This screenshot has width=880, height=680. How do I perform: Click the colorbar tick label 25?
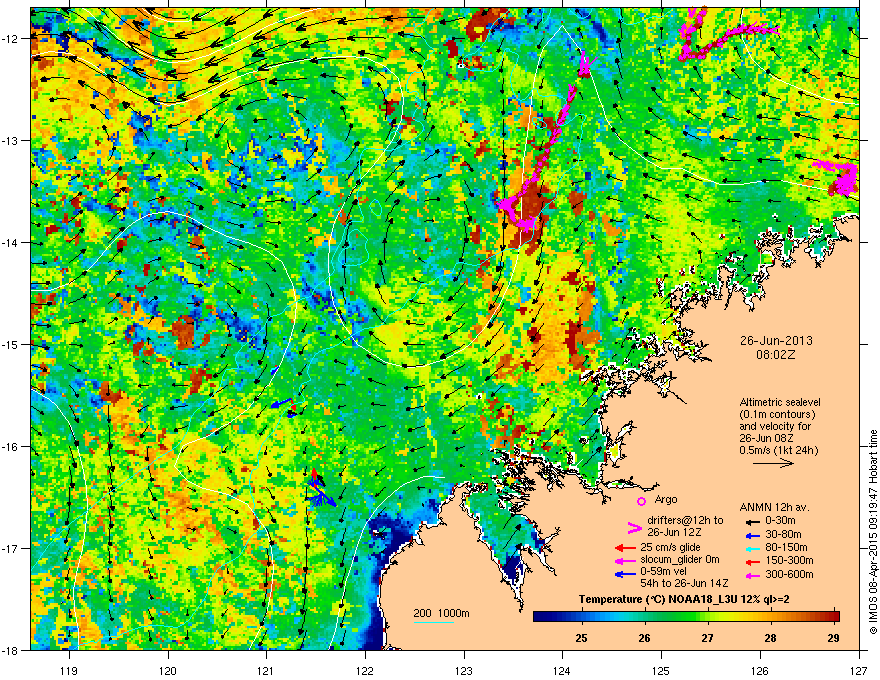point(581,638)
